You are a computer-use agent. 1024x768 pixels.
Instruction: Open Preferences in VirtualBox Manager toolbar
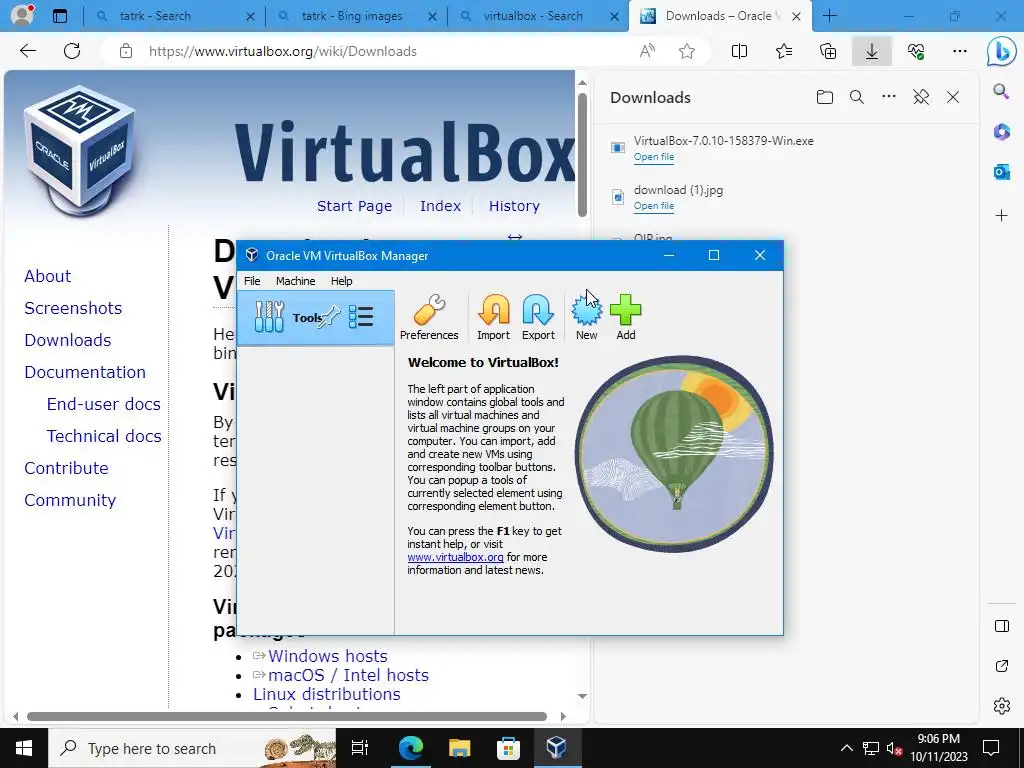pyautogui.click(x=429, y=317)
